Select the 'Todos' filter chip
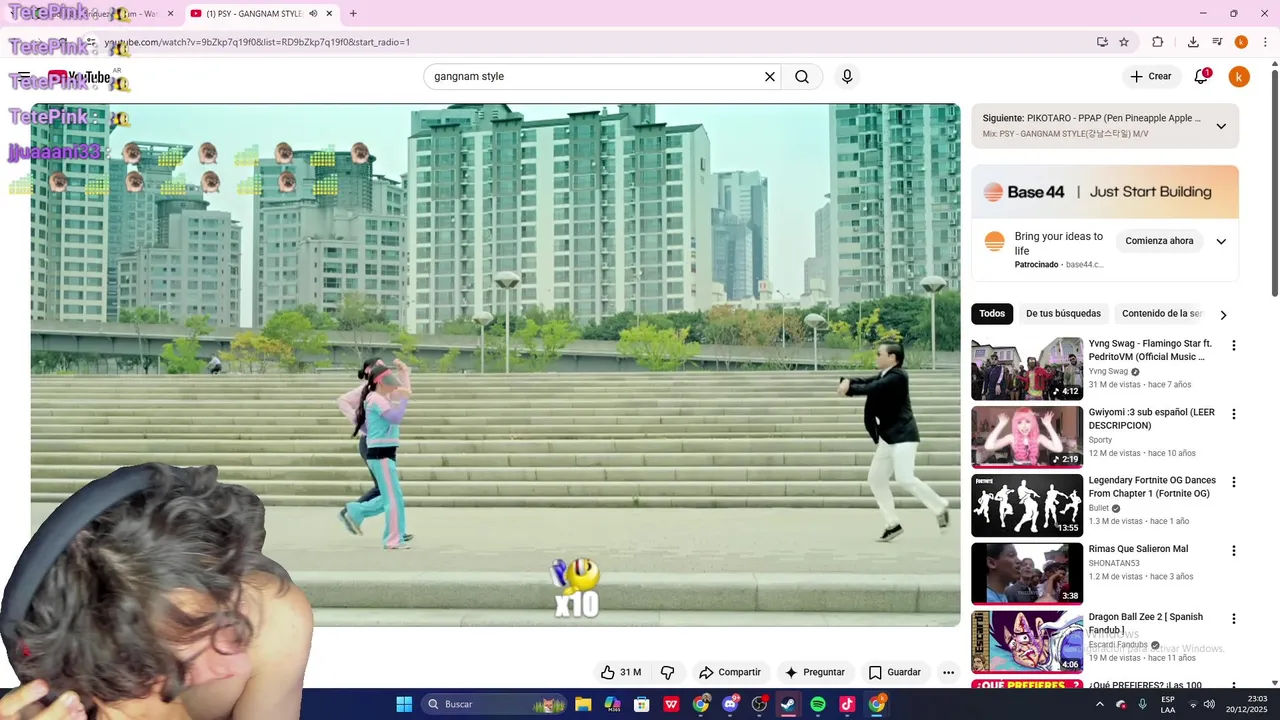 point(992,314)
